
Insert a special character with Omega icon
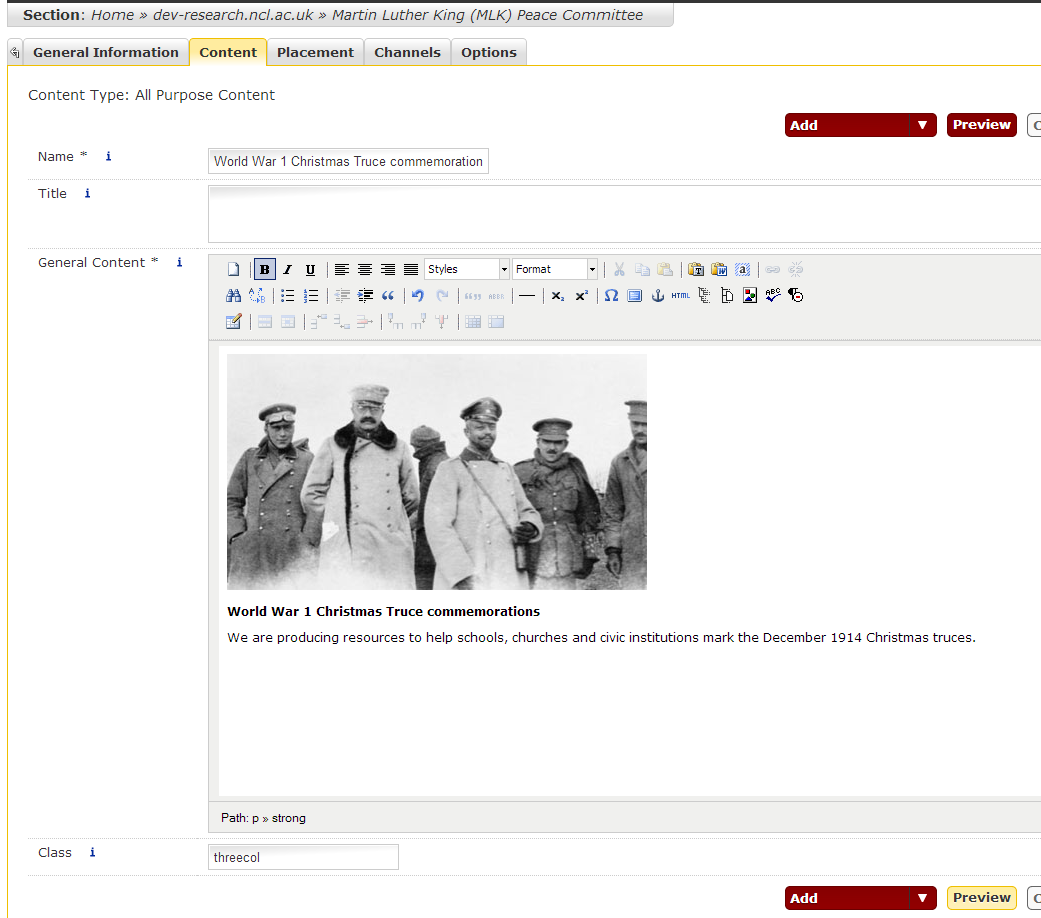coord(611,295)
